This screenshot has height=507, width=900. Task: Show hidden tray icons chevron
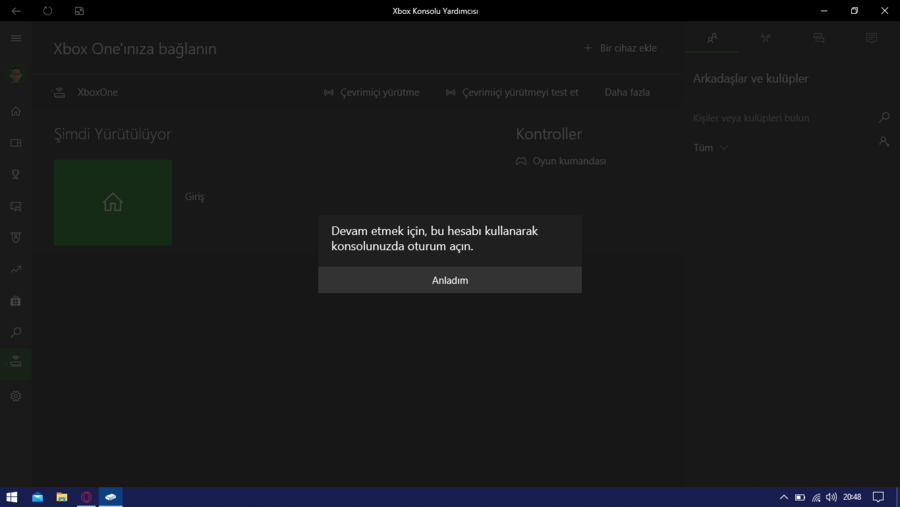click(x=783, y=497)
